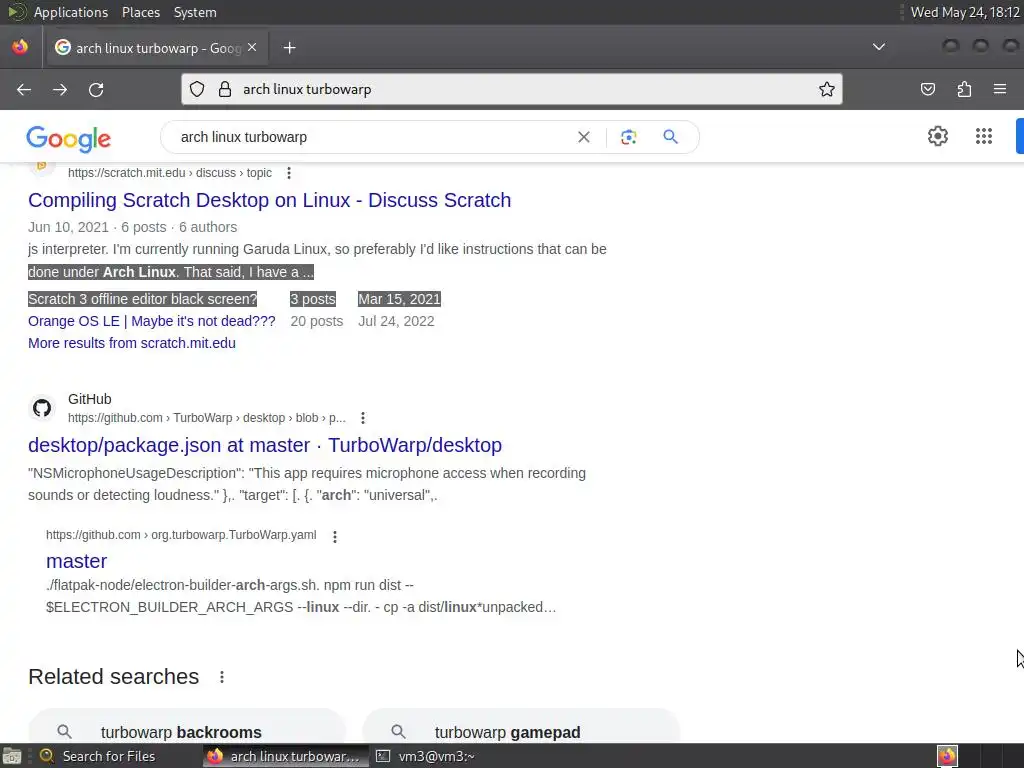The height and width of the screenshot is (768, 1024).
Task: Click 'Jul 24, 2022' date text
Action: [396, 321]
